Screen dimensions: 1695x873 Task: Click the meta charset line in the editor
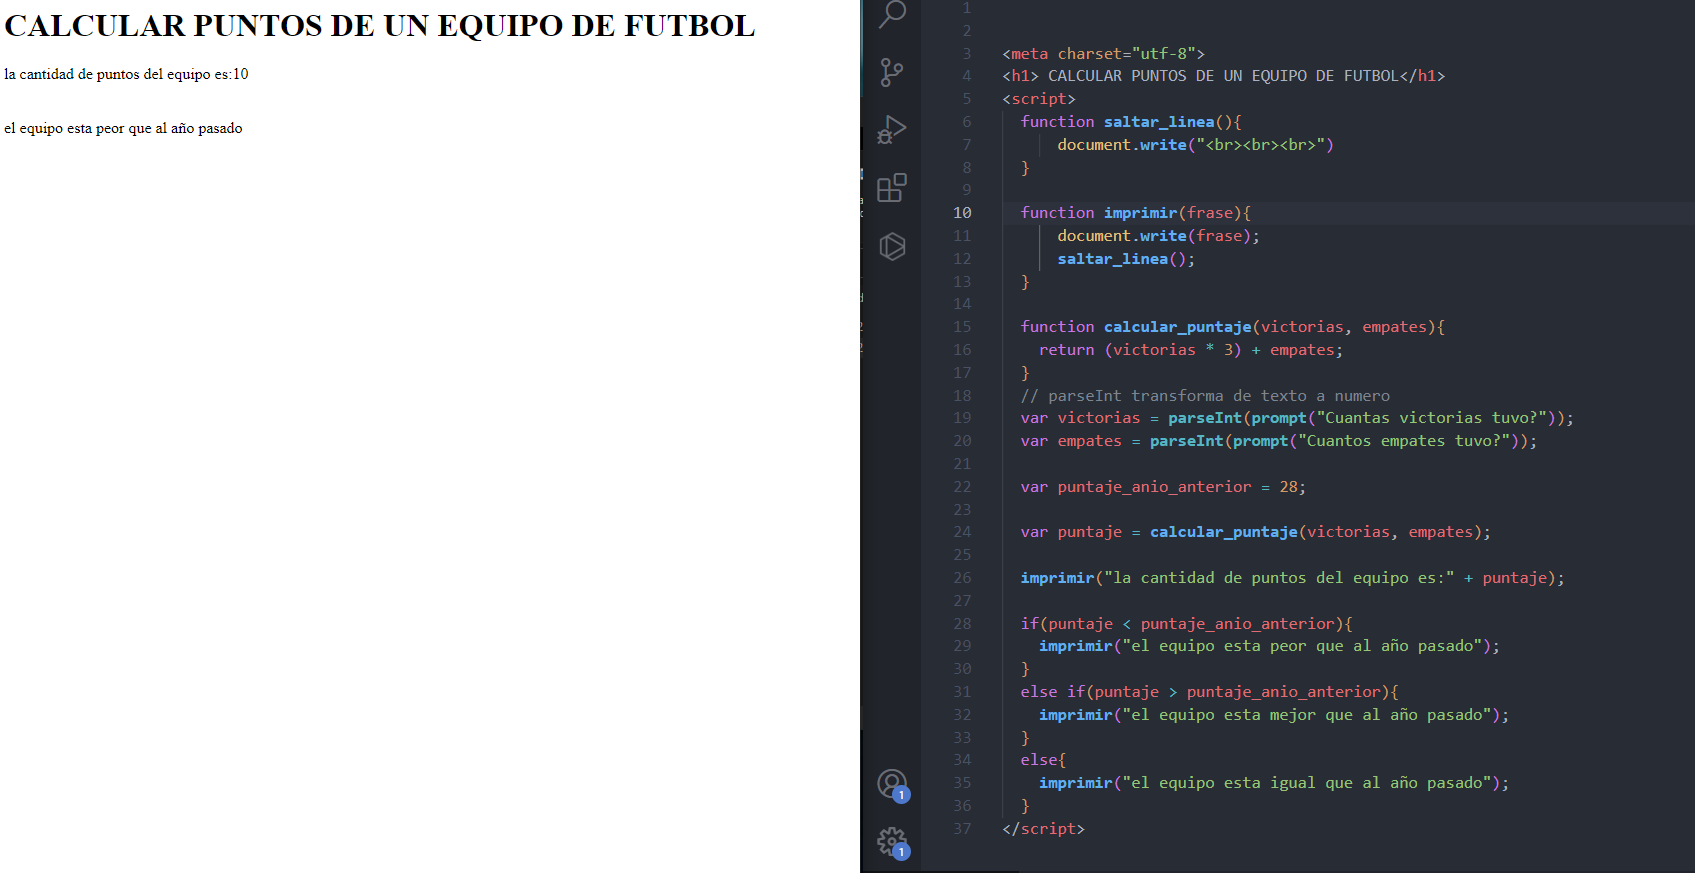click(x=1103, y=54)
